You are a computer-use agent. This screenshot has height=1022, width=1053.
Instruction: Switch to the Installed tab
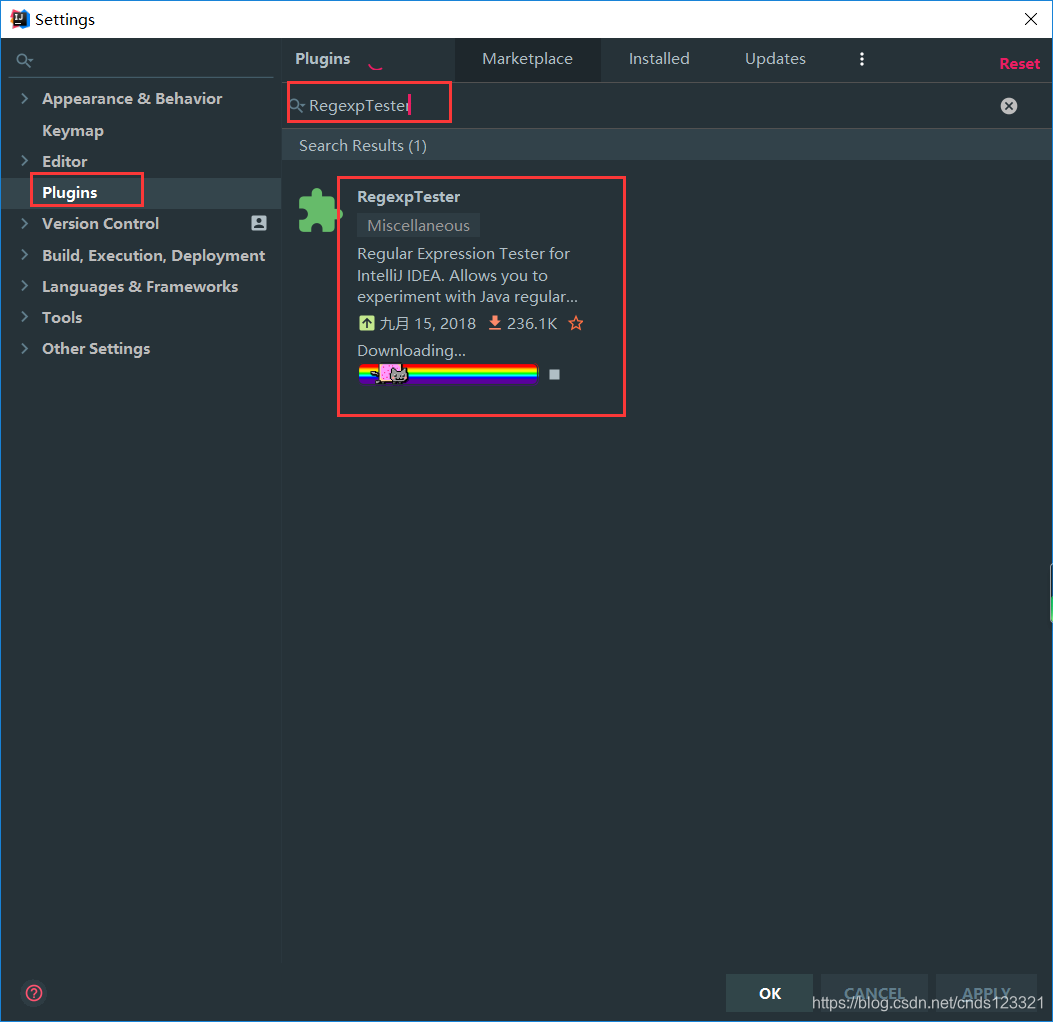[x=659, y=59]
